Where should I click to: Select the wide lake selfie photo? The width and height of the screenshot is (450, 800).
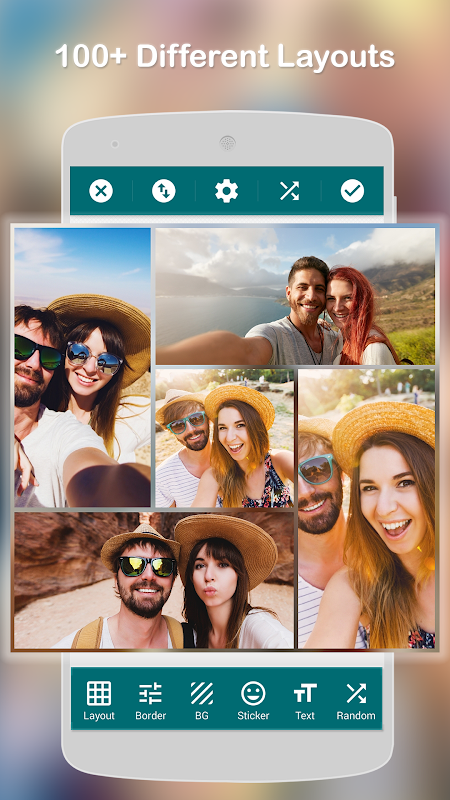coord(295,296)
